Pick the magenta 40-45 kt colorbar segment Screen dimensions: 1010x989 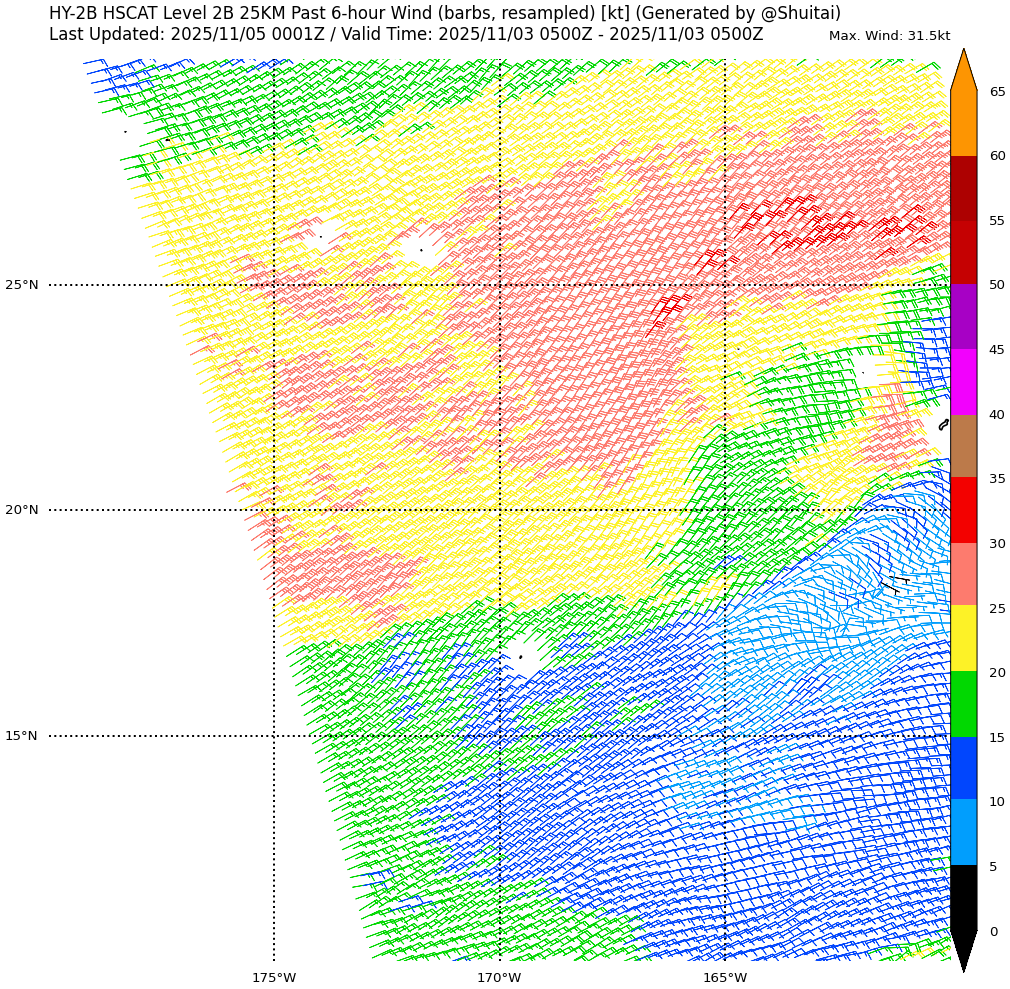[x=963, y=382]
